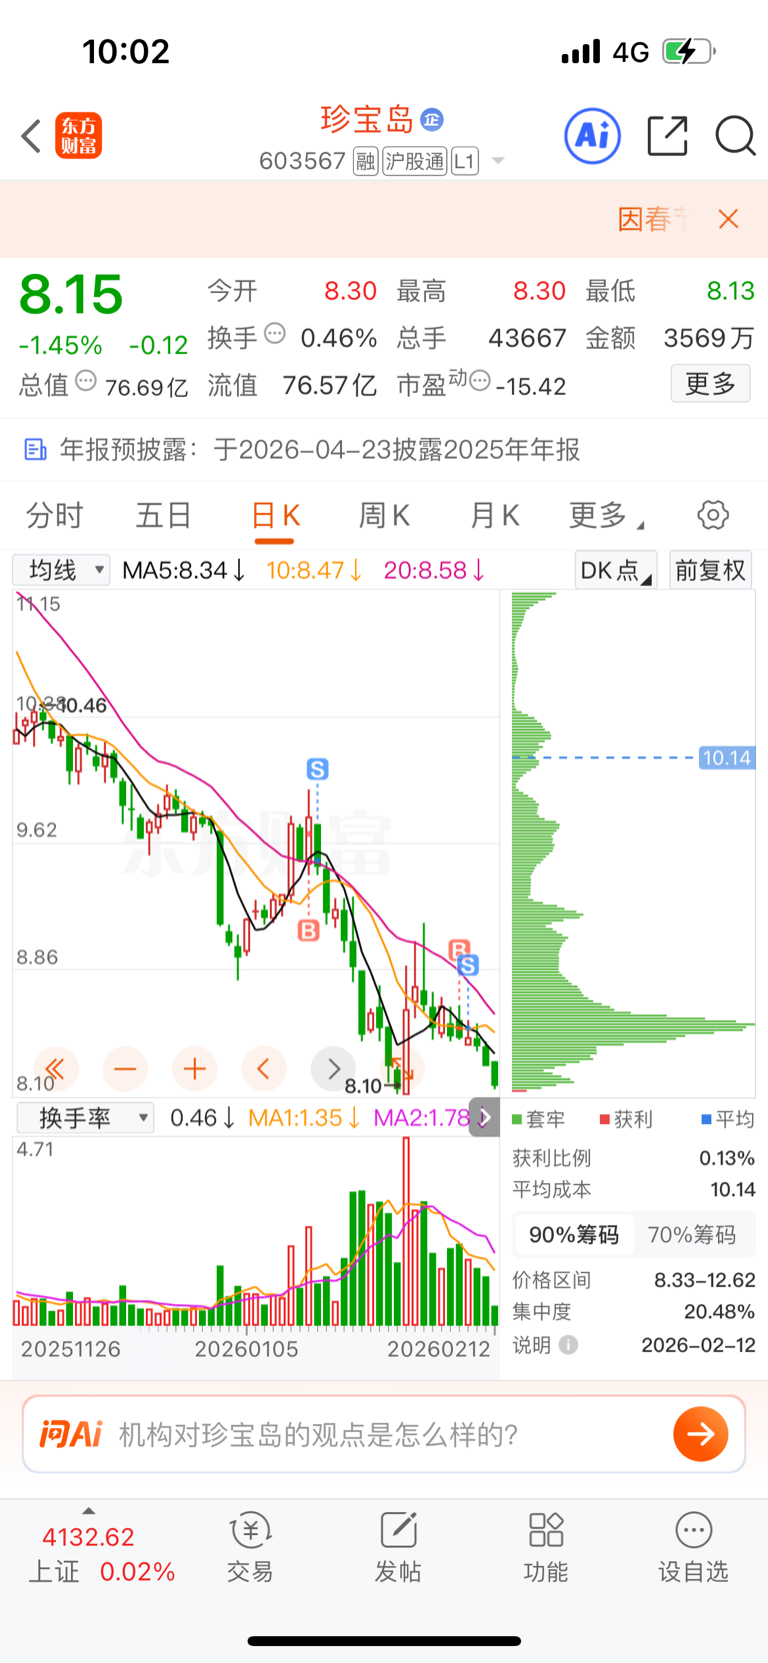Open the DK点 dropdown
The height and width of the screenshot is (1663, 768).
tap(615, 570)
